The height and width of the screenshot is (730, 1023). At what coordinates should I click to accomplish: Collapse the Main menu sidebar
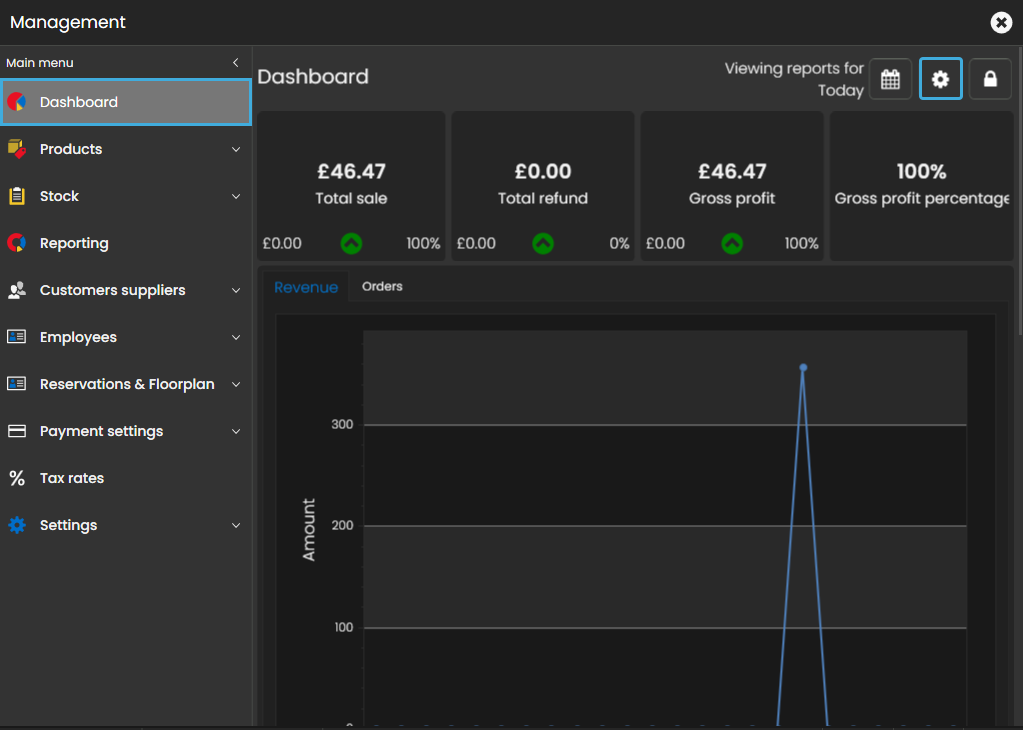(235, 63)
